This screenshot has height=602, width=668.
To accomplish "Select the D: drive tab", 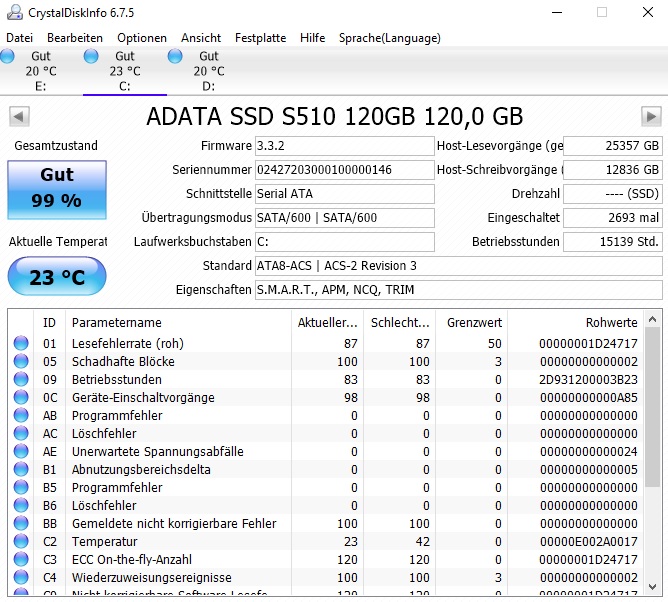I will 209,71.
